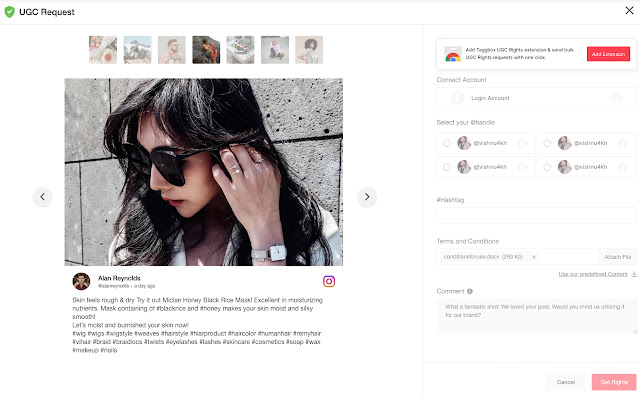Click the top-right handle profile picture
The image size is (640, 400).
coord(564,143)
